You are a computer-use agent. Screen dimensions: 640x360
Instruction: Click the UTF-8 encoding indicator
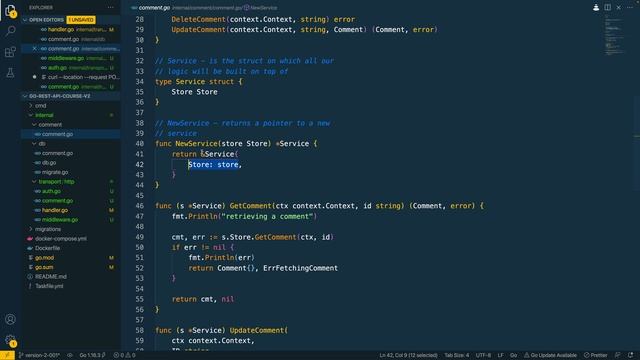pos(483,355)
